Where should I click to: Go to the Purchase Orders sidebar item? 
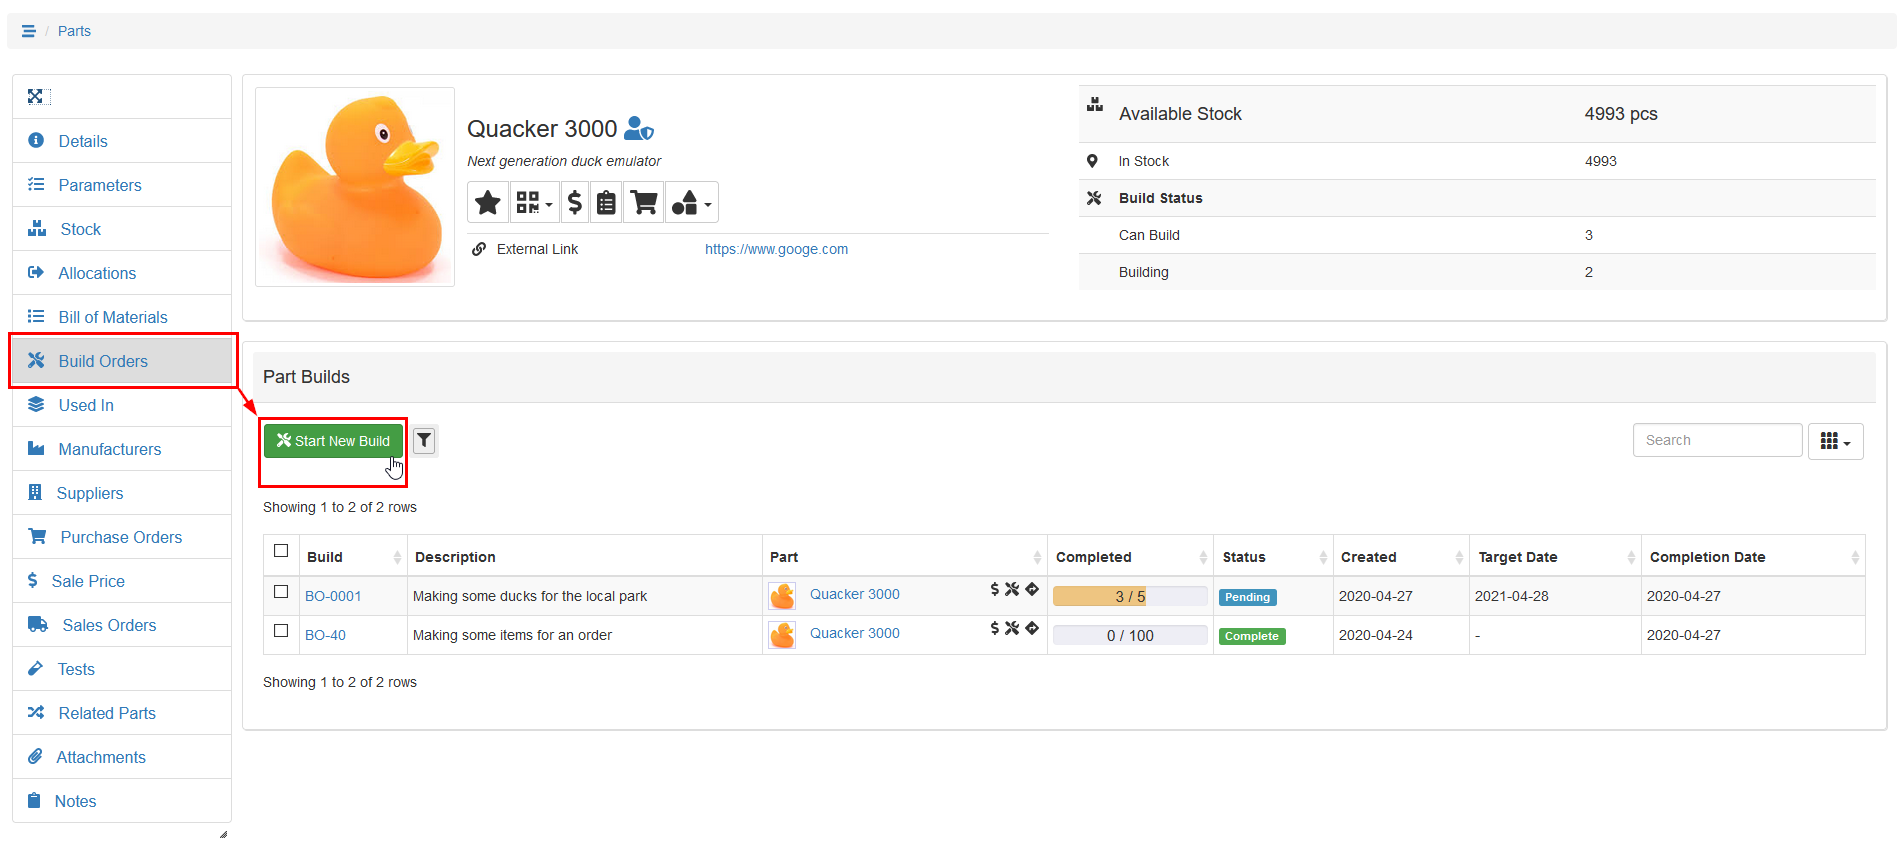120,537
